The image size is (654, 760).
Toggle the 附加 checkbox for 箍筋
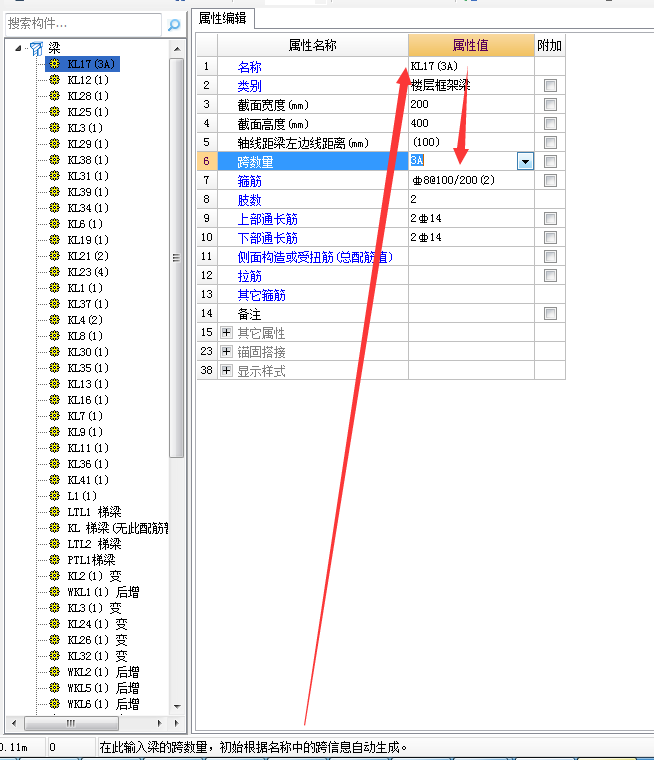(550, 180)
